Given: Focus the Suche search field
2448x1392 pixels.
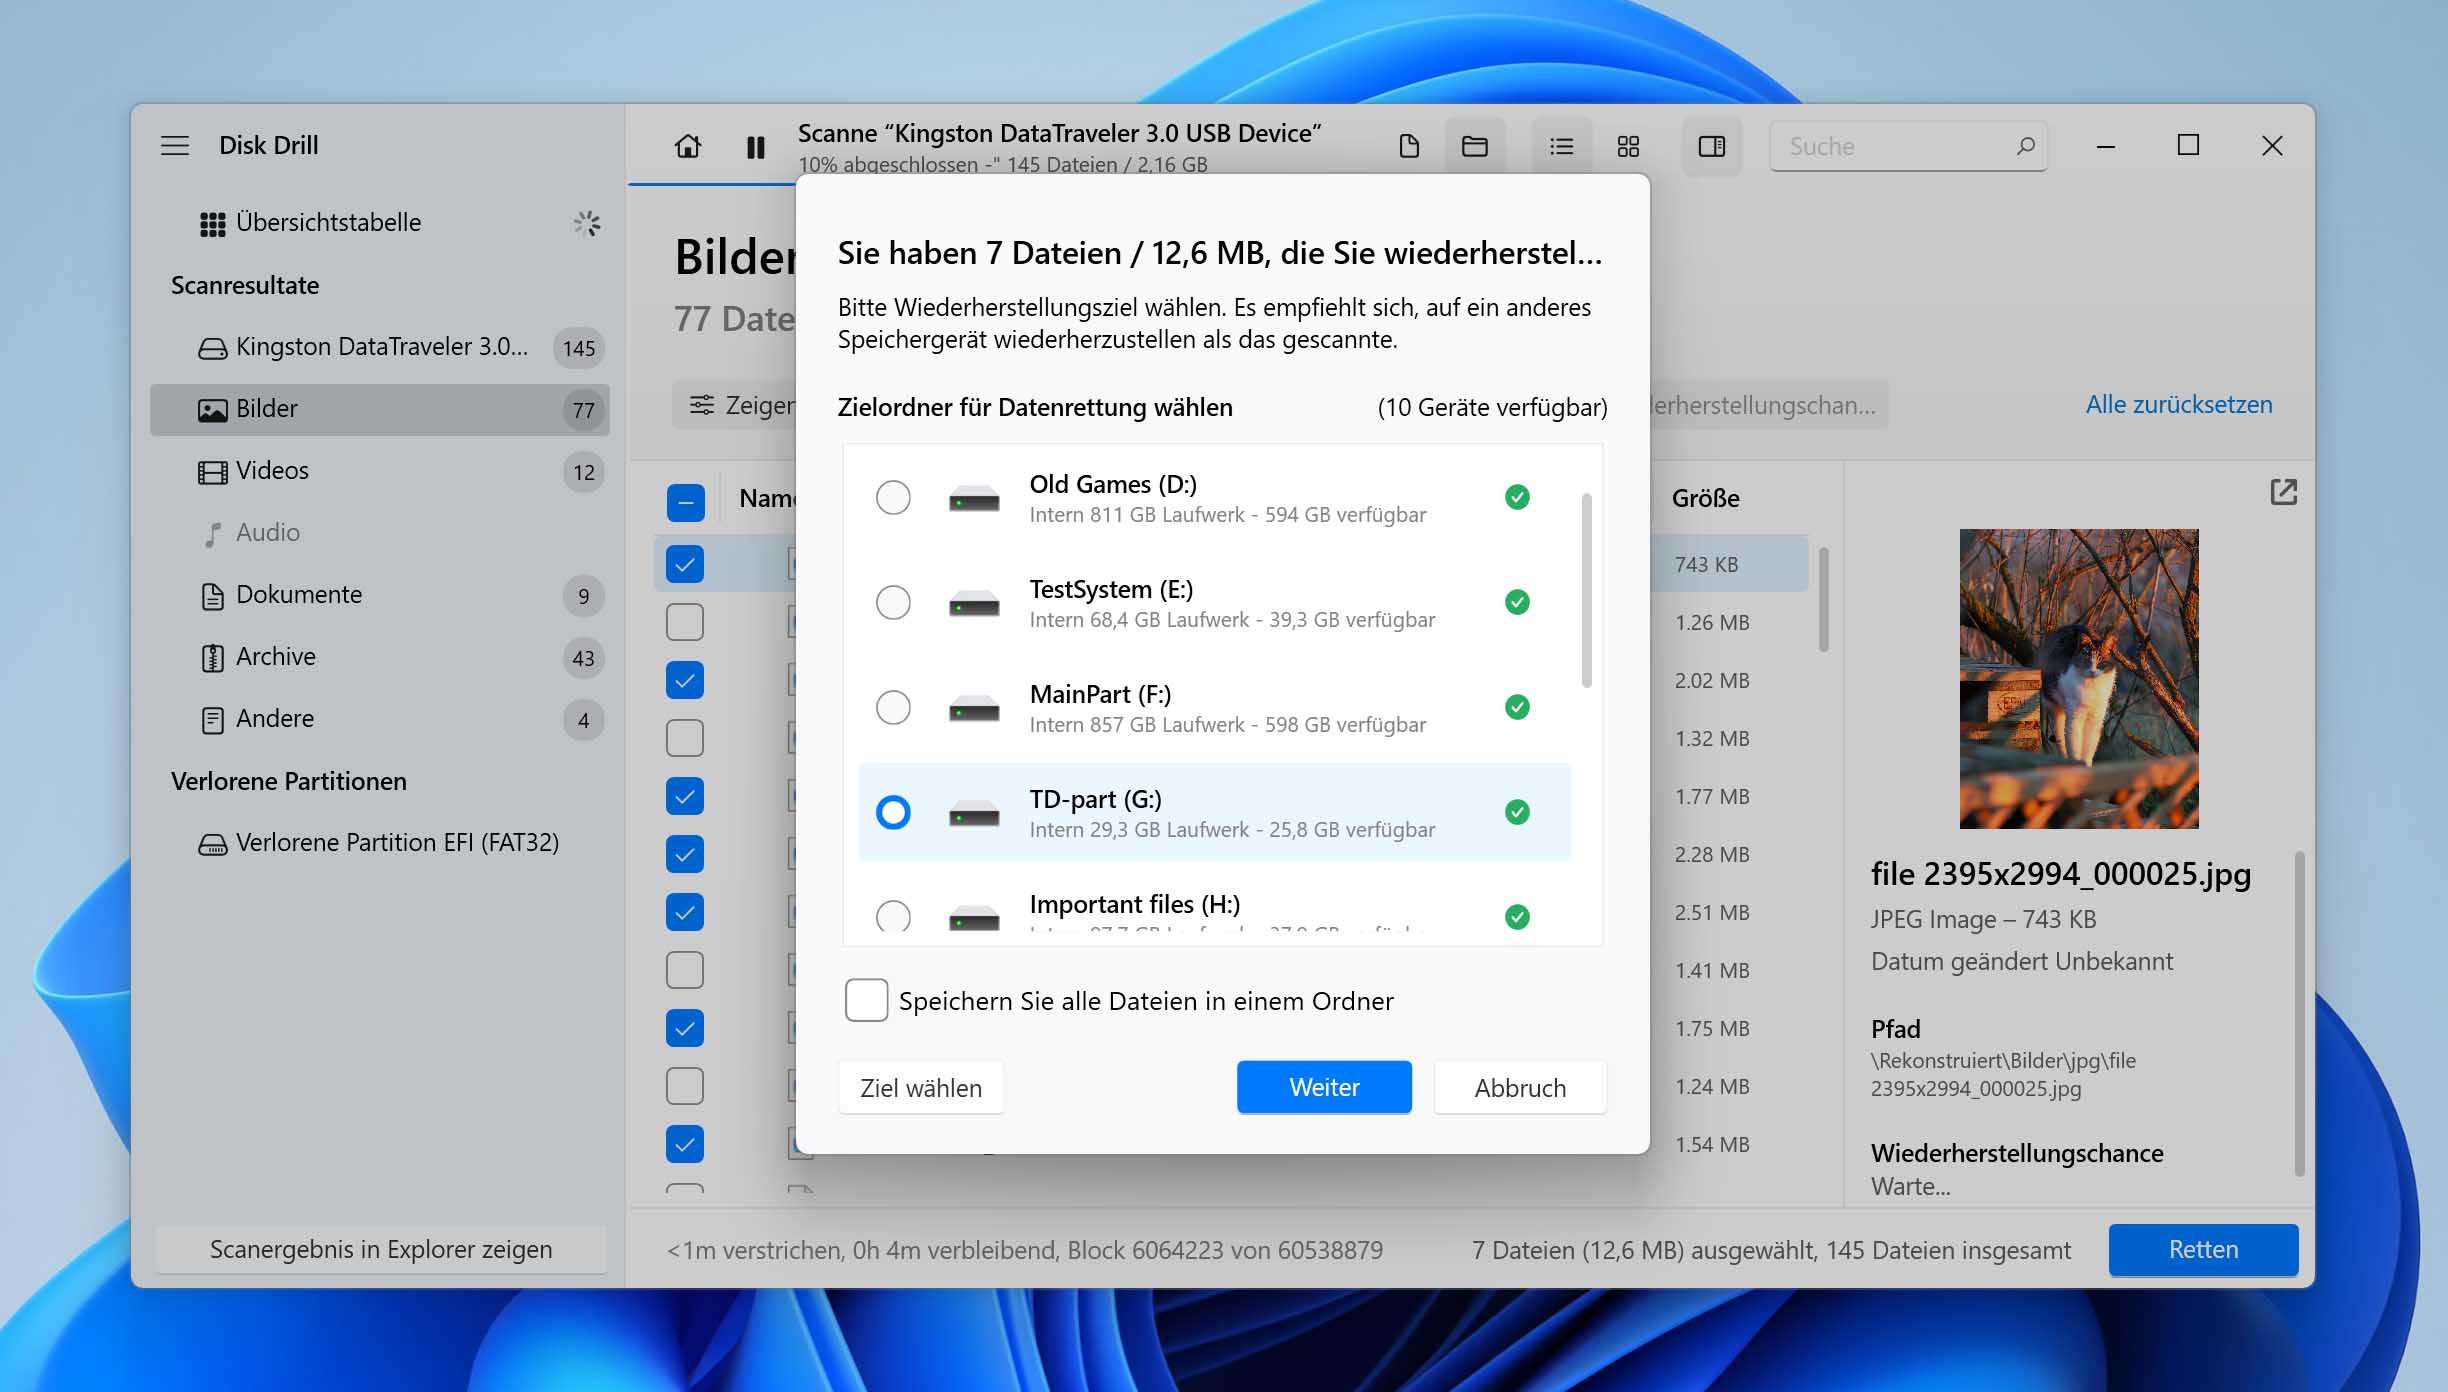Looking at the screenshot, I should (1908, 147).
